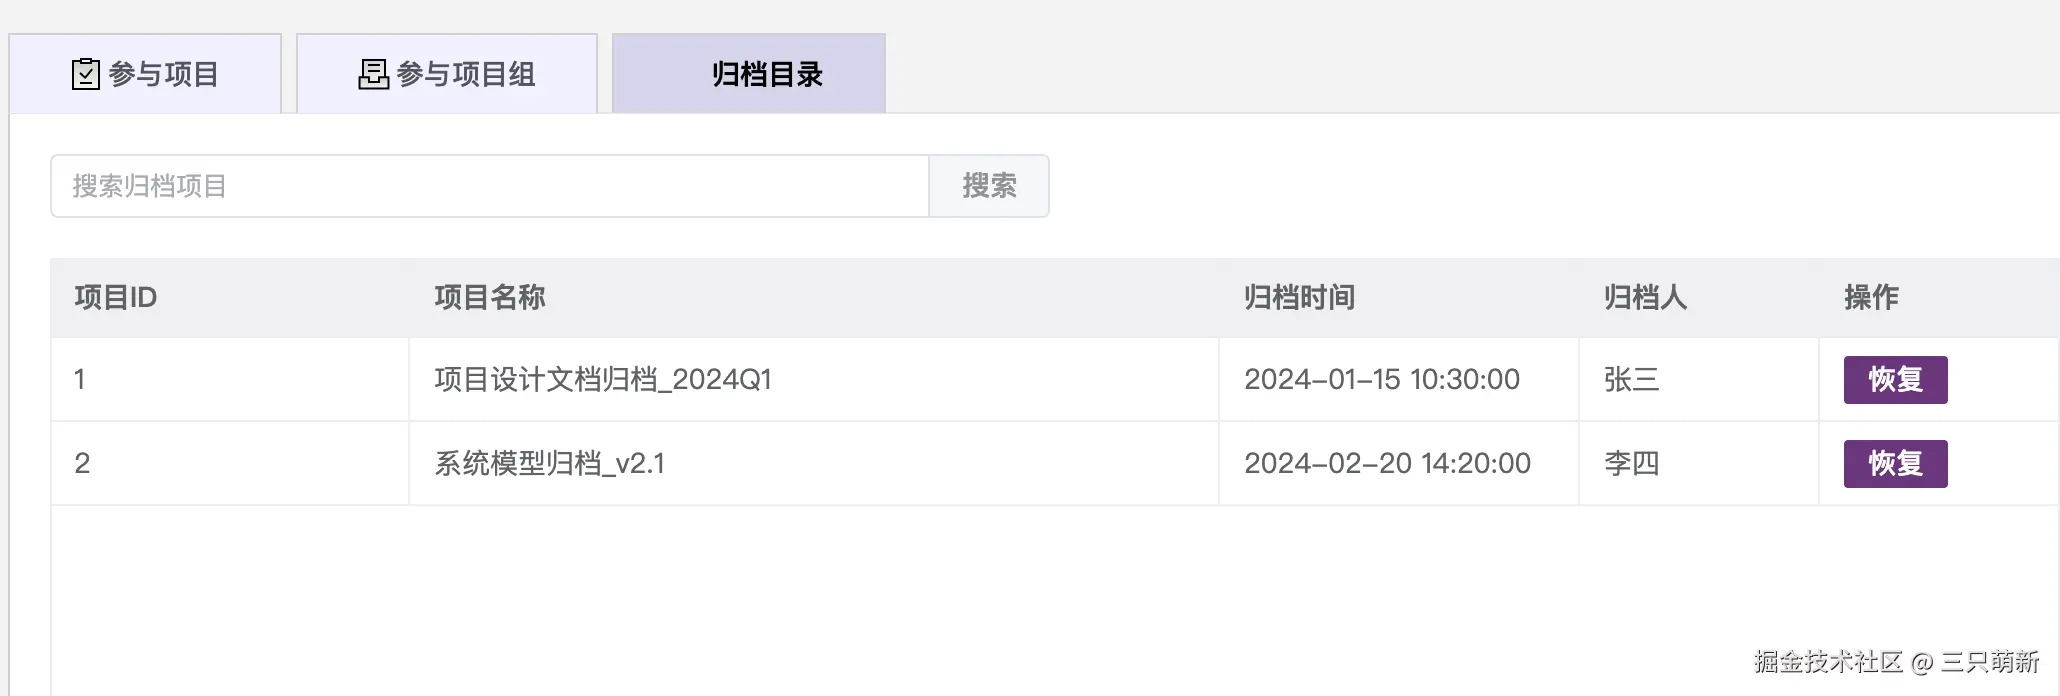Click the 操作 column header
The image size is (2060, 696).
point(1871,297)
